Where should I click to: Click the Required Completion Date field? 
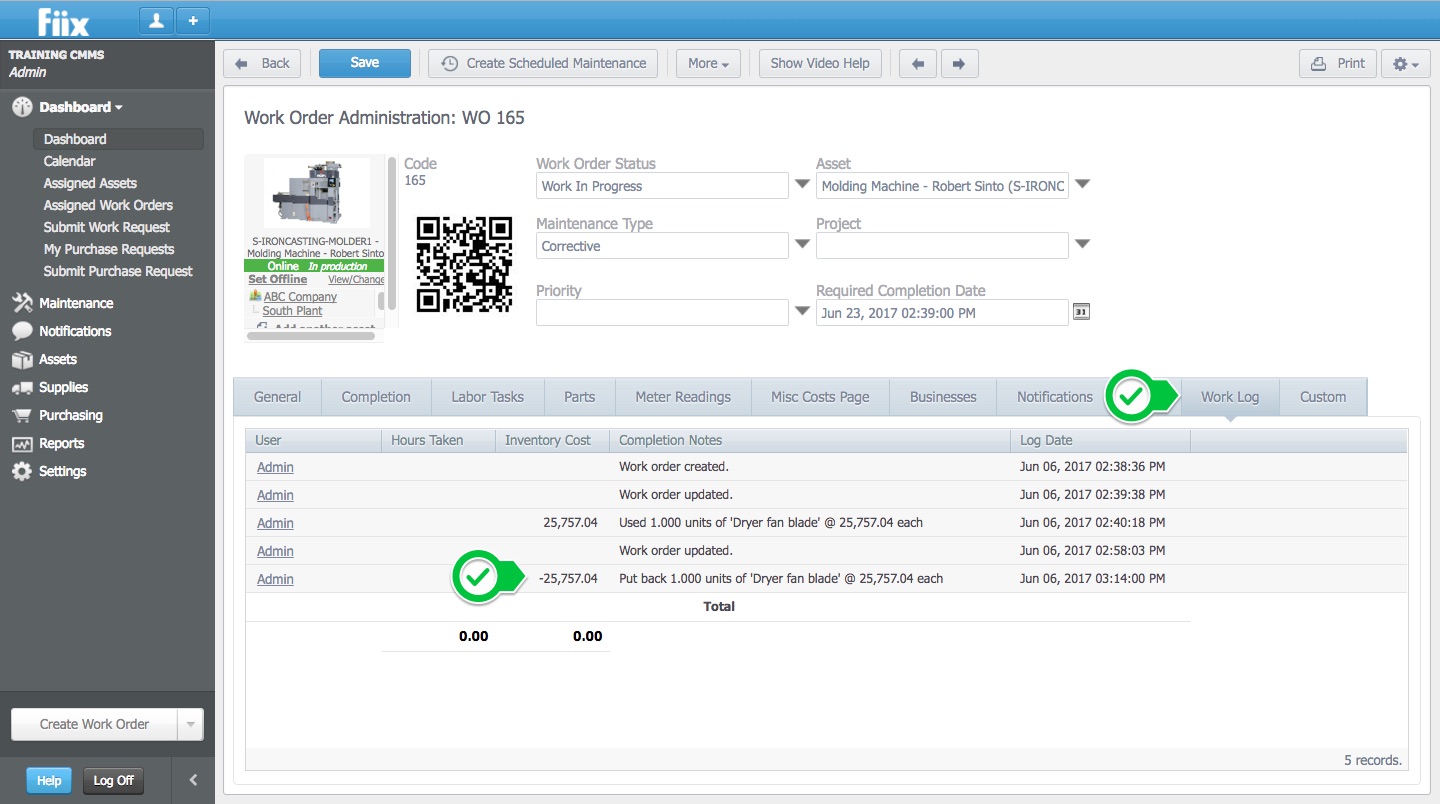pyautogui.click(x=942, y=313)
